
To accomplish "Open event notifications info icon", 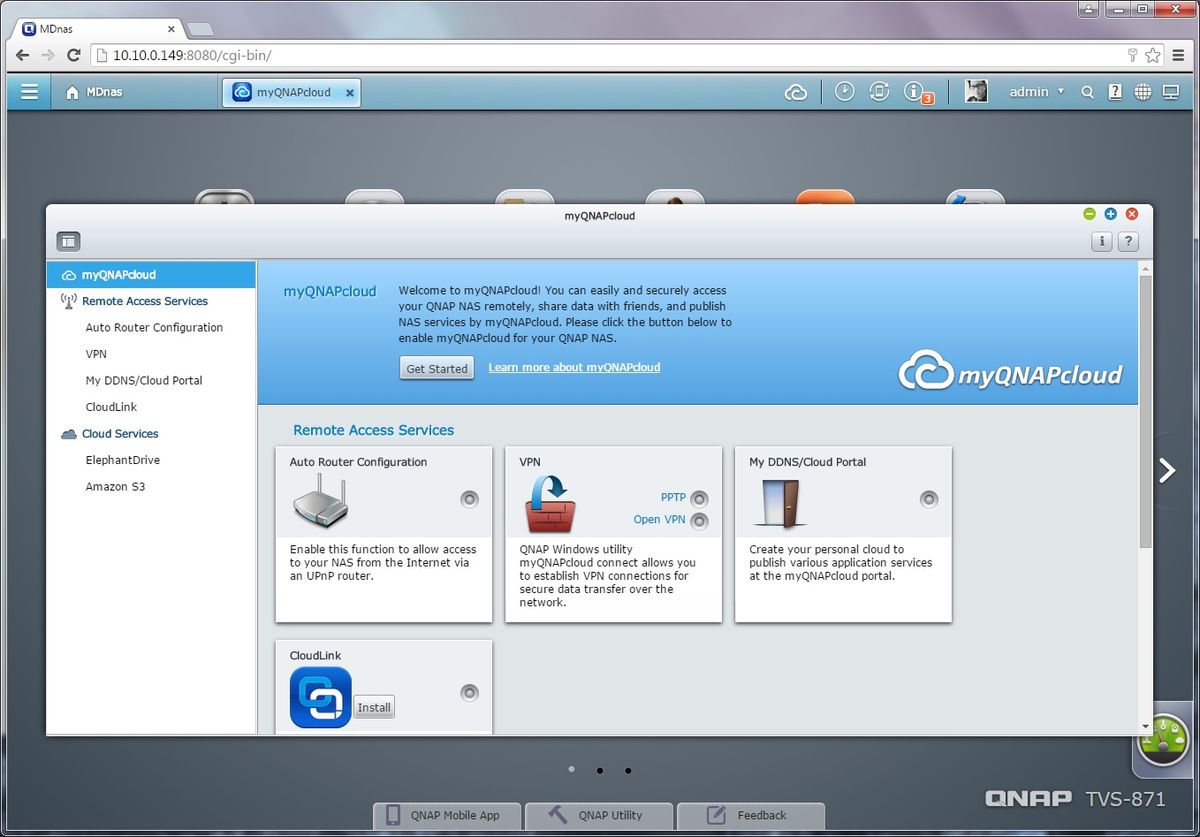I will (914, 92).
